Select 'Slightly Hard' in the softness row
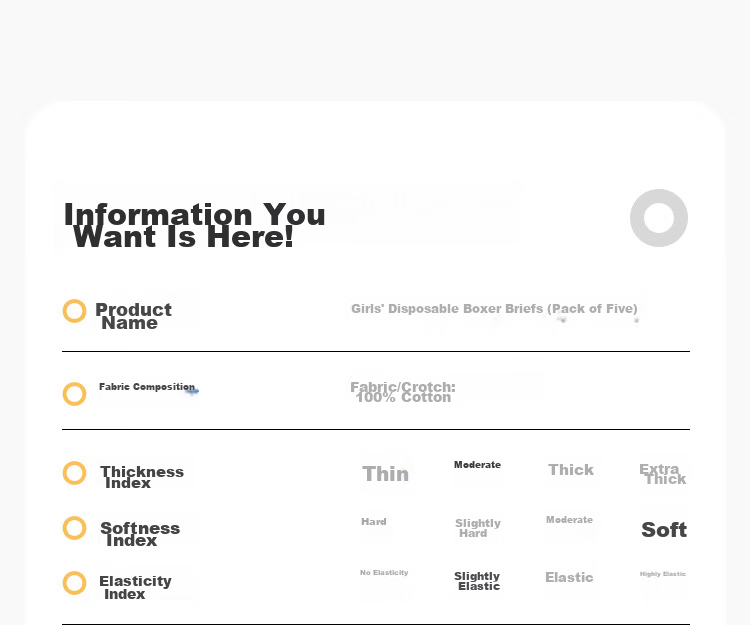The height and width of the screenshot is (625, 750). coord(478,528)
